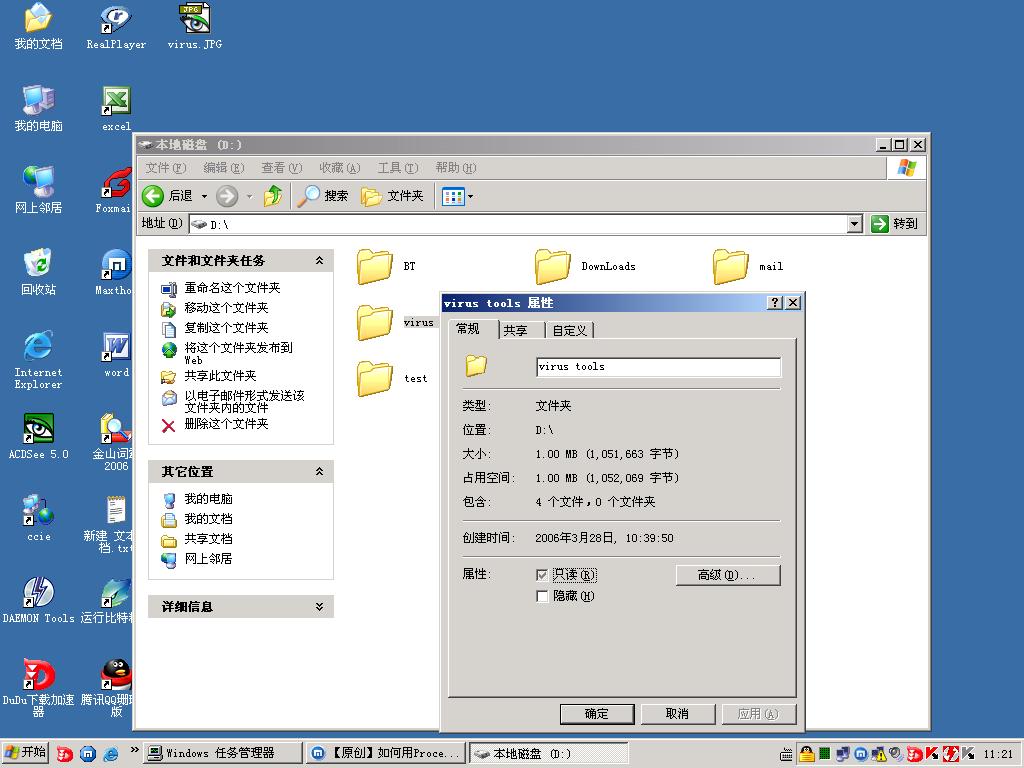The width and height of the screenshot is (1024, 768).
Task: Switch to the 自定义 tab
Action: [569, 330]
